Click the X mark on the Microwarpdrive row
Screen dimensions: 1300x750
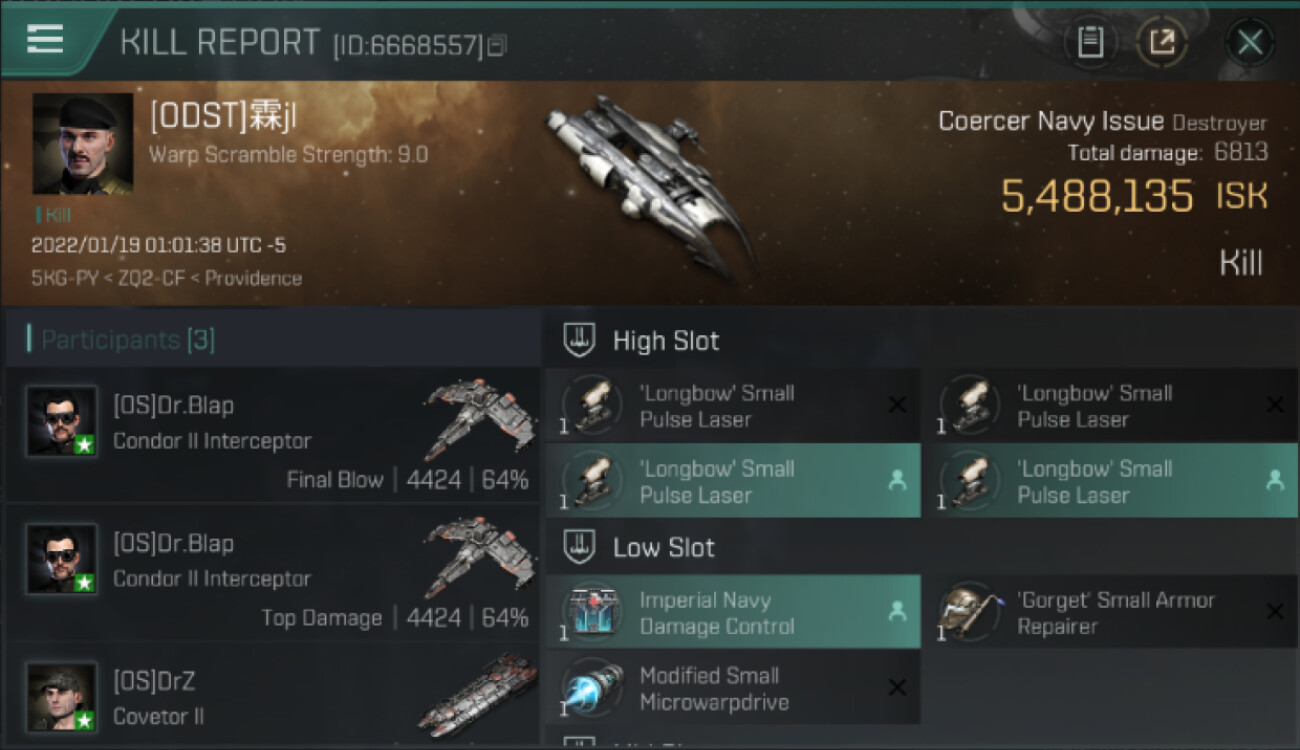tap(897, 688)
